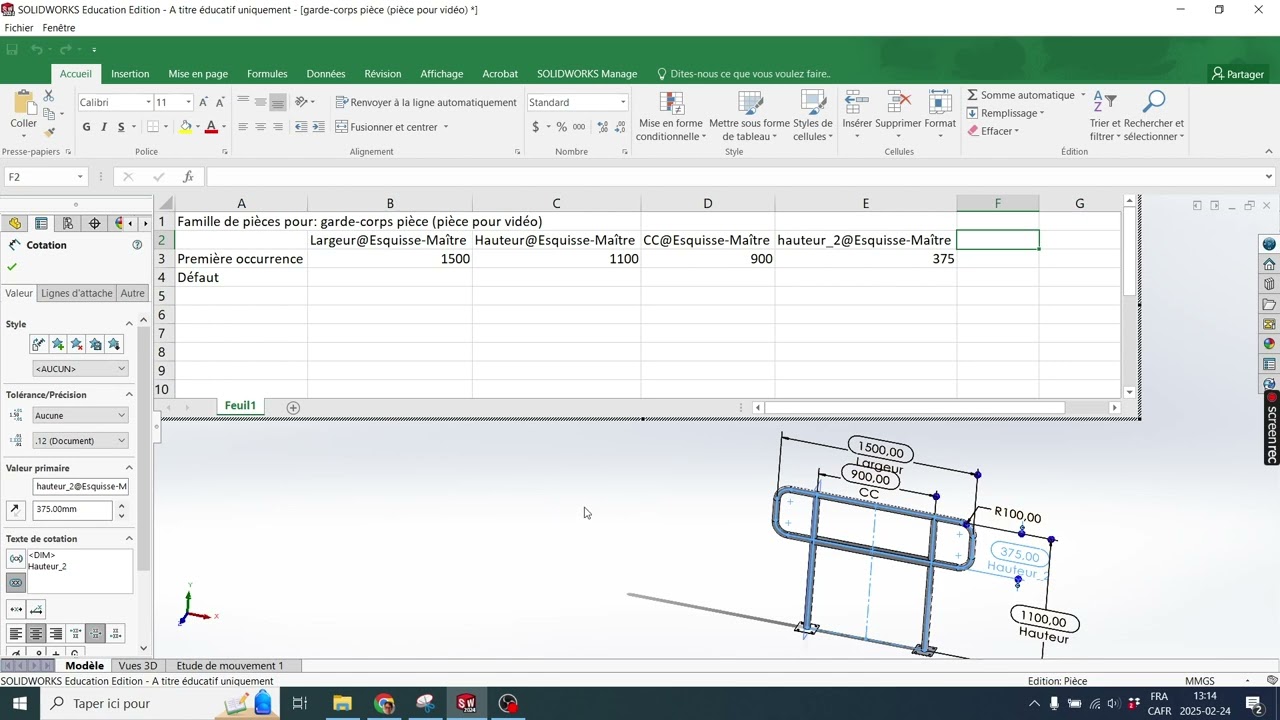Viewport: 1280px width, 720px height.
Task: Collapse the Texte de cotation section
Action: (x=129, y=539)
